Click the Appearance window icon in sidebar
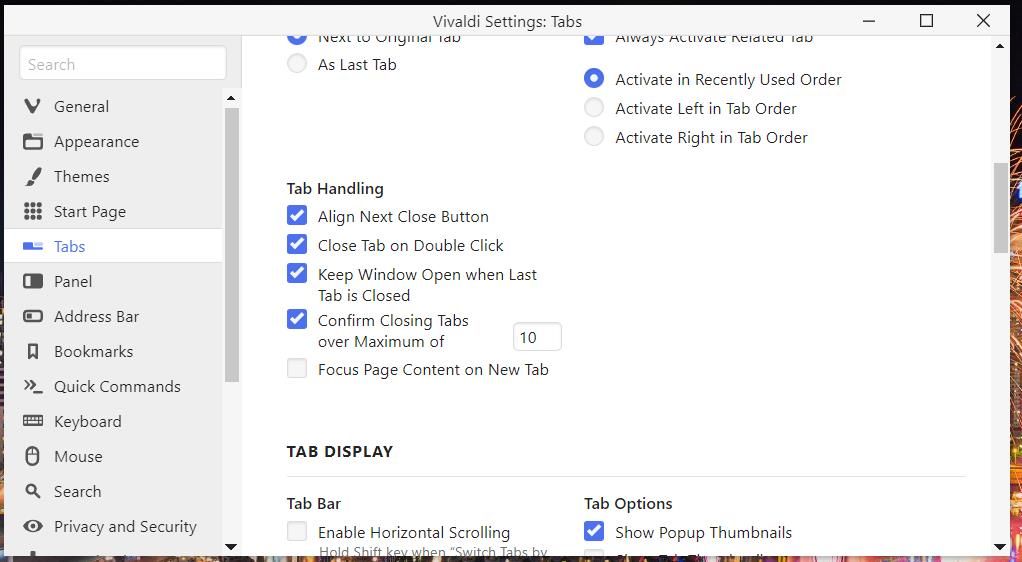Viewport: 1022px width, 562px height. [33, 141]
